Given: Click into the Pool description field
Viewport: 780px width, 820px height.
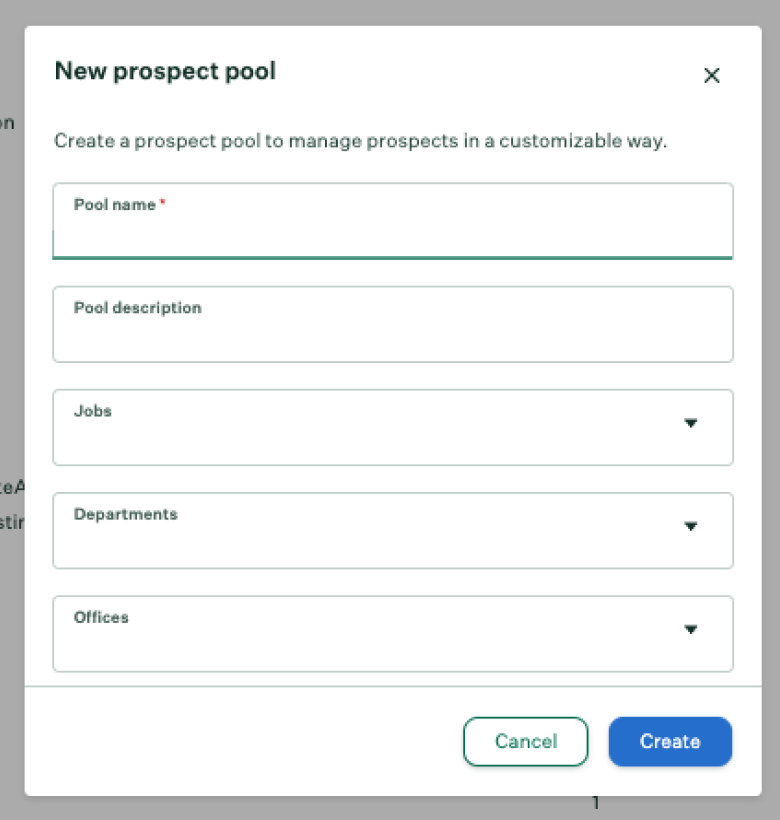Looking at the screenshot, I should [x=393, y=324].
